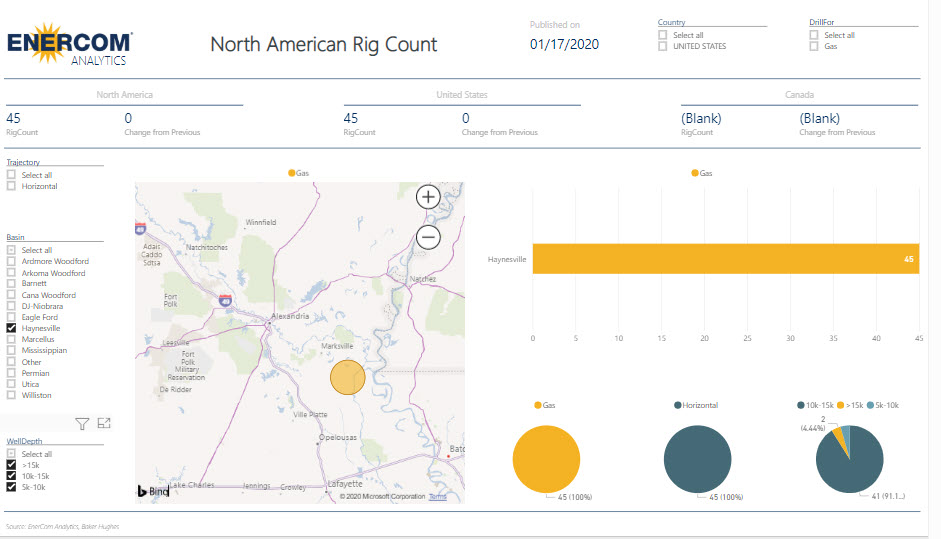Select the Marcellus basin checkbox

pos(11,339)
